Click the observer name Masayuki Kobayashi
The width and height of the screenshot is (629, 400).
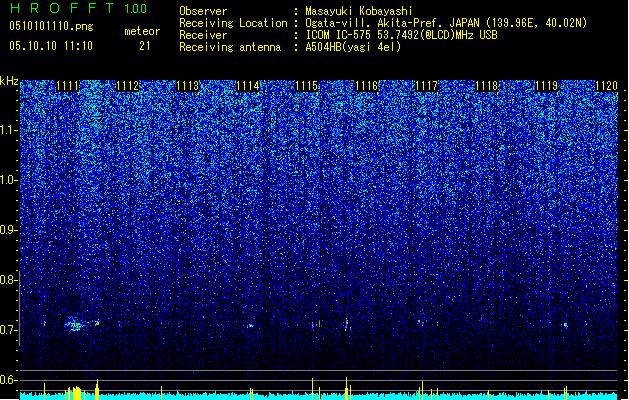pyautogui.click(x=359, y=11)
